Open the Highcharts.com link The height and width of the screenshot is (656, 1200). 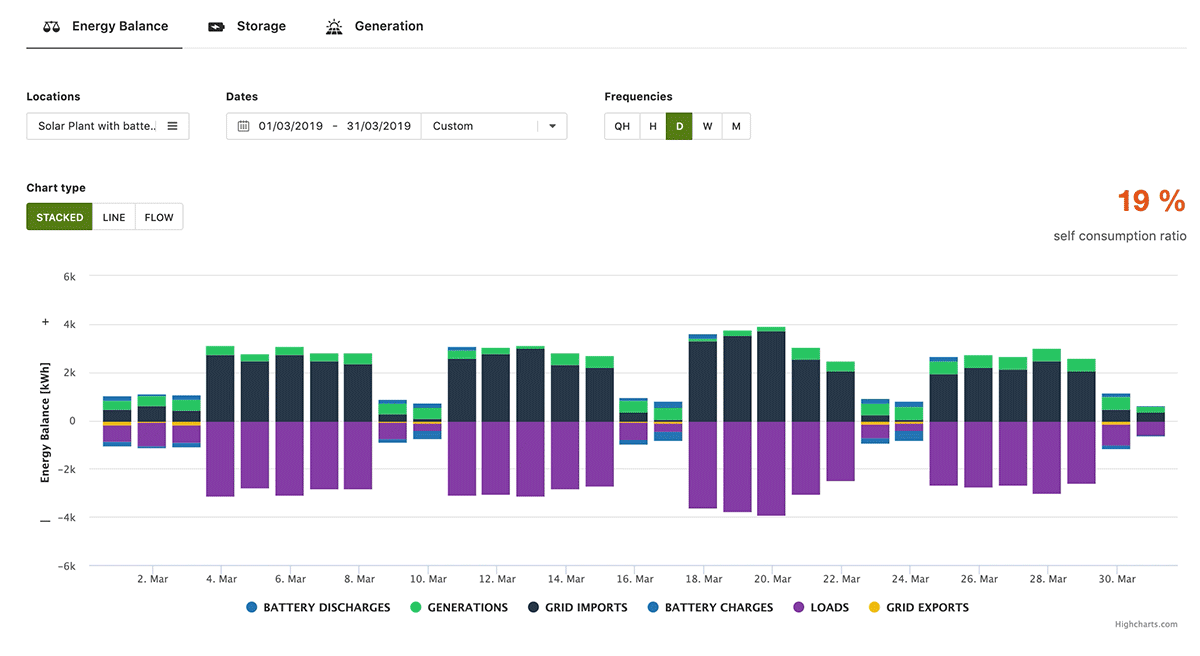(1146, 623)
